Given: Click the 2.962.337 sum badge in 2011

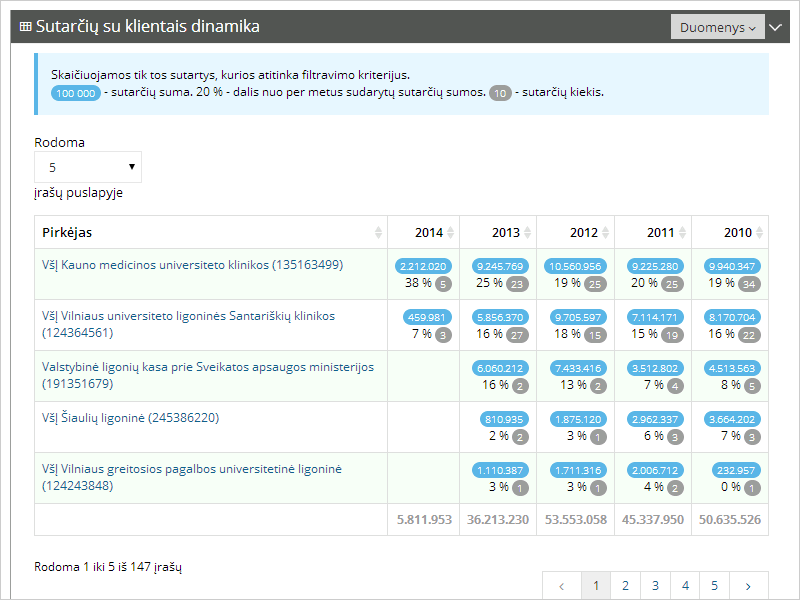Looking at the screenshot, I should point(655,419).
